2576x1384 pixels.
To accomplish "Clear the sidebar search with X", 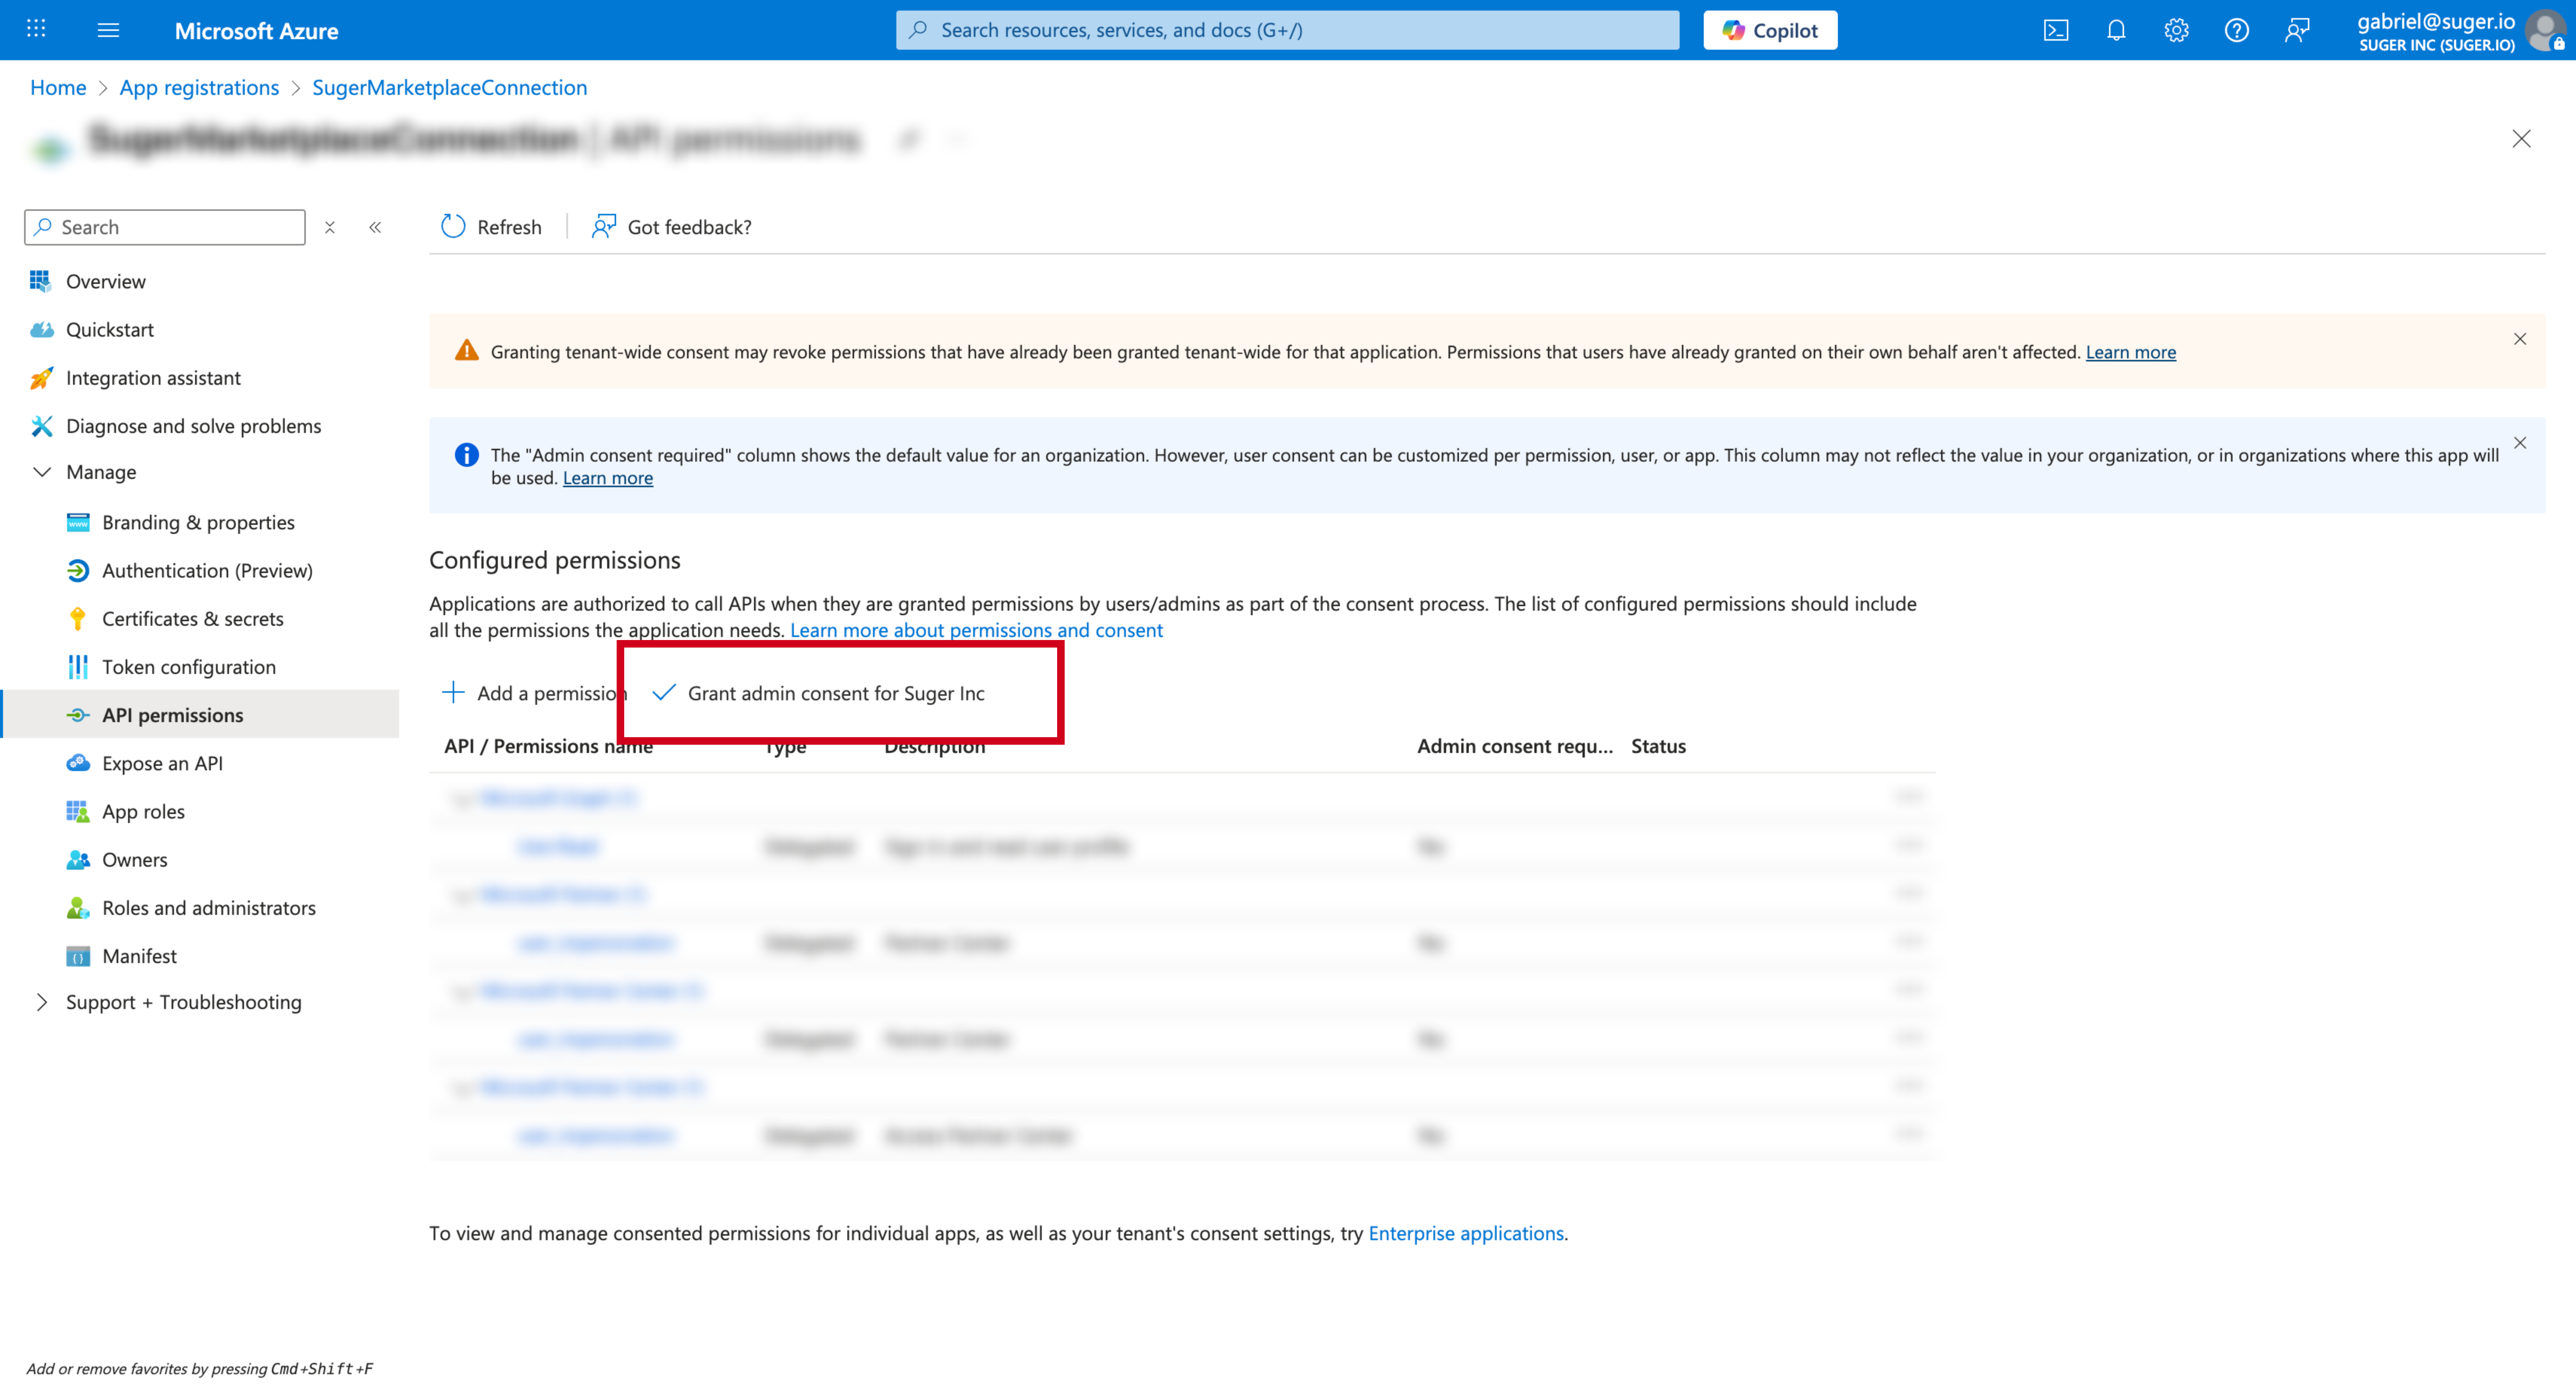I will [x=330, y=228].
